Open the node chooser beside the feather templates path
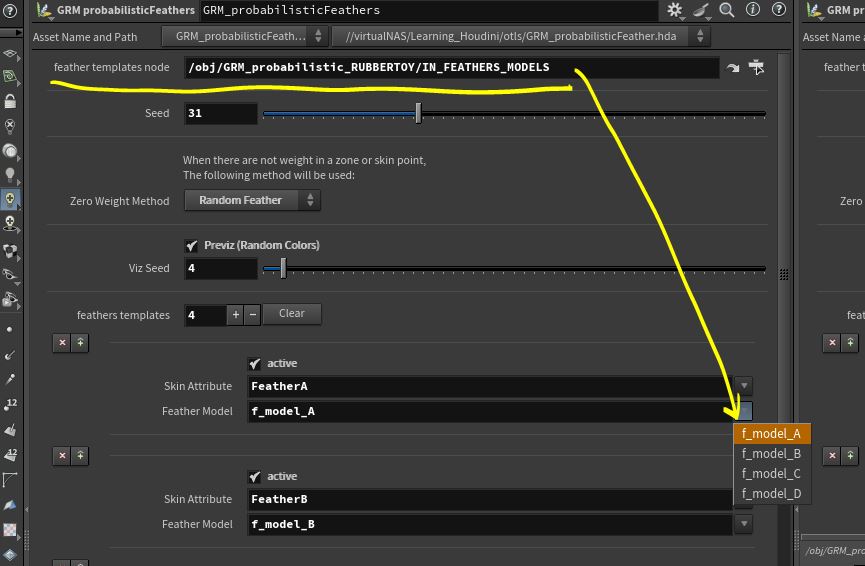Image resolution: width=865 pixels, height=566 pixels. (x=756, y=68)
